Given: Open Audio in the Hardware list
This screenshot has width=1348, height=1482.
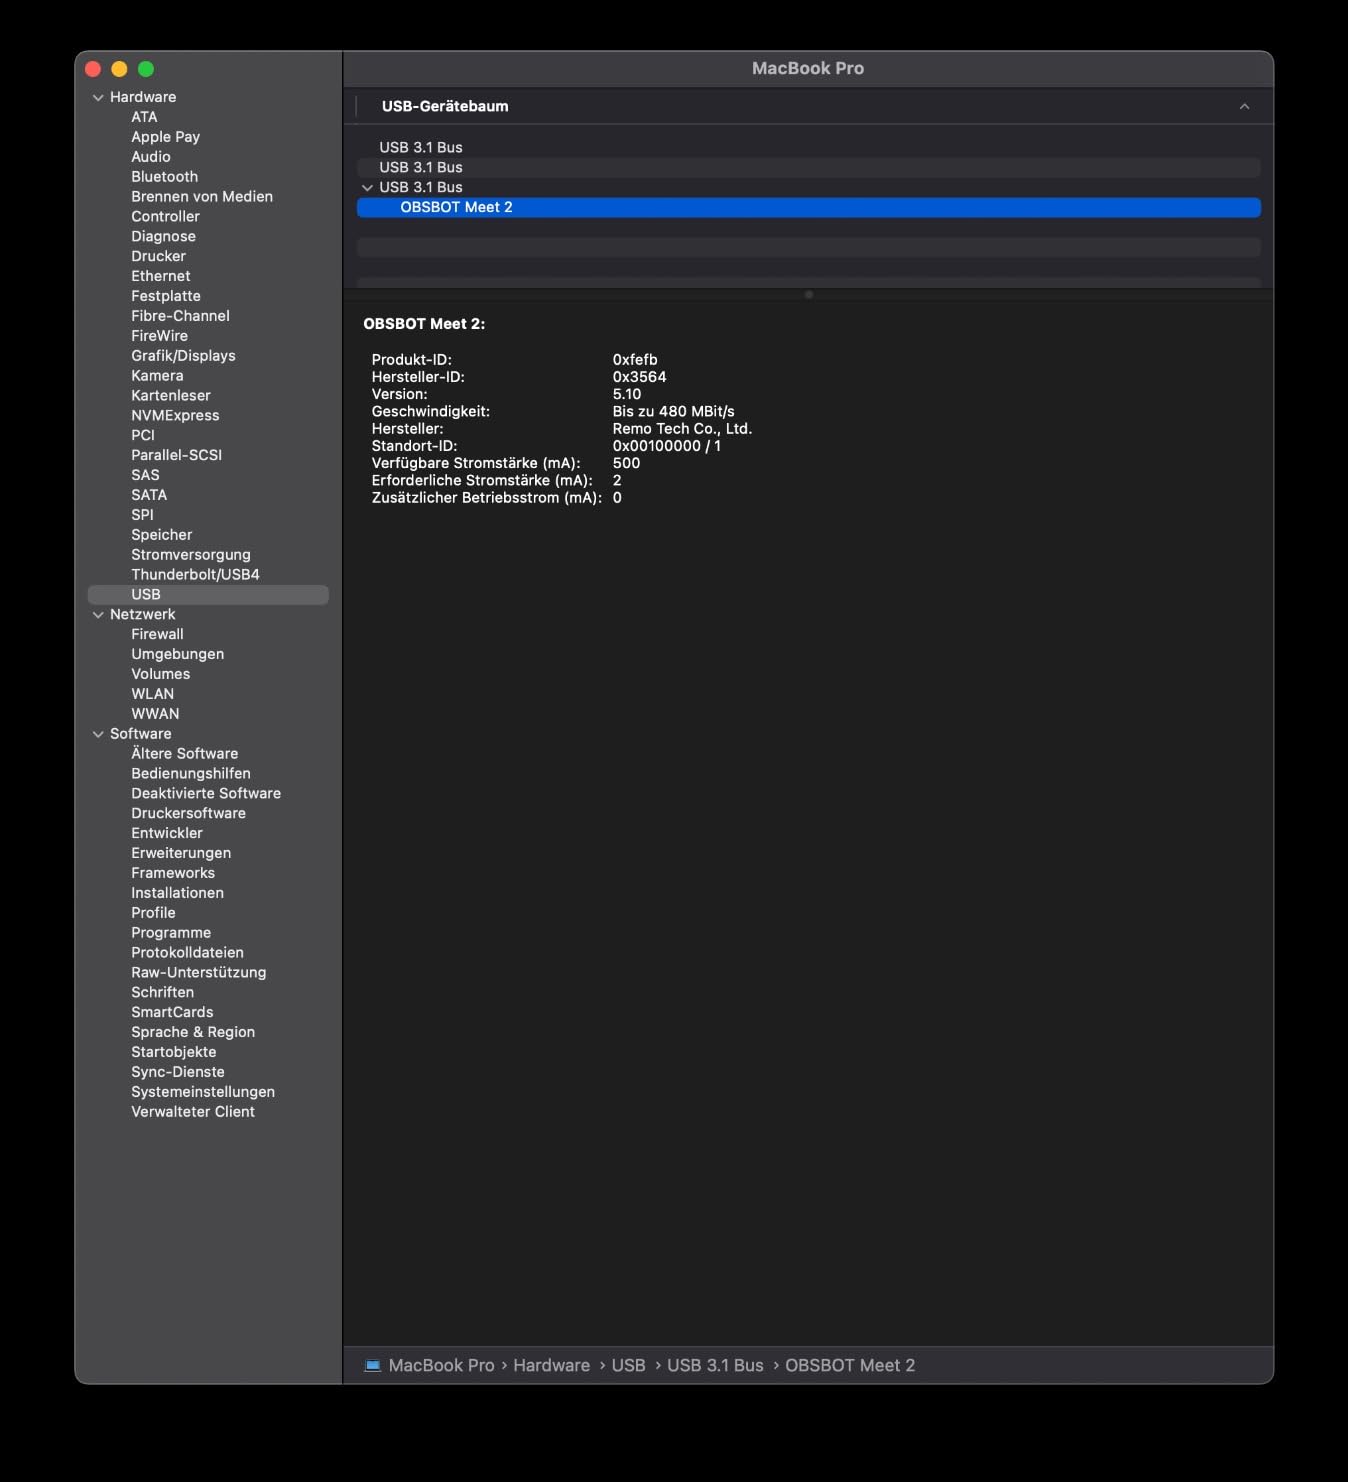Looking at the screenshot, I should click(x=150, y=157).
